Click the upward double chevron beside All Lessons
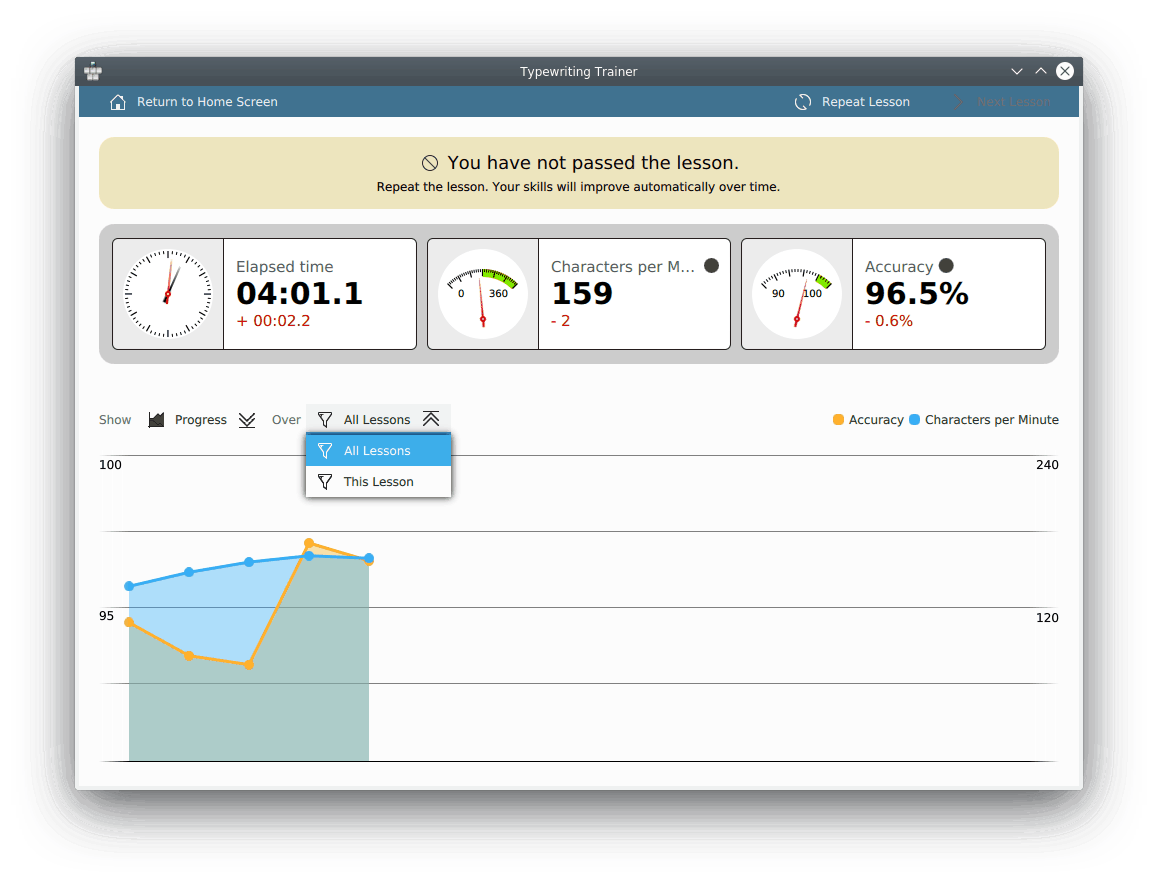The height and width of the screenshot is (883, 1158). (x=431, y=419)
